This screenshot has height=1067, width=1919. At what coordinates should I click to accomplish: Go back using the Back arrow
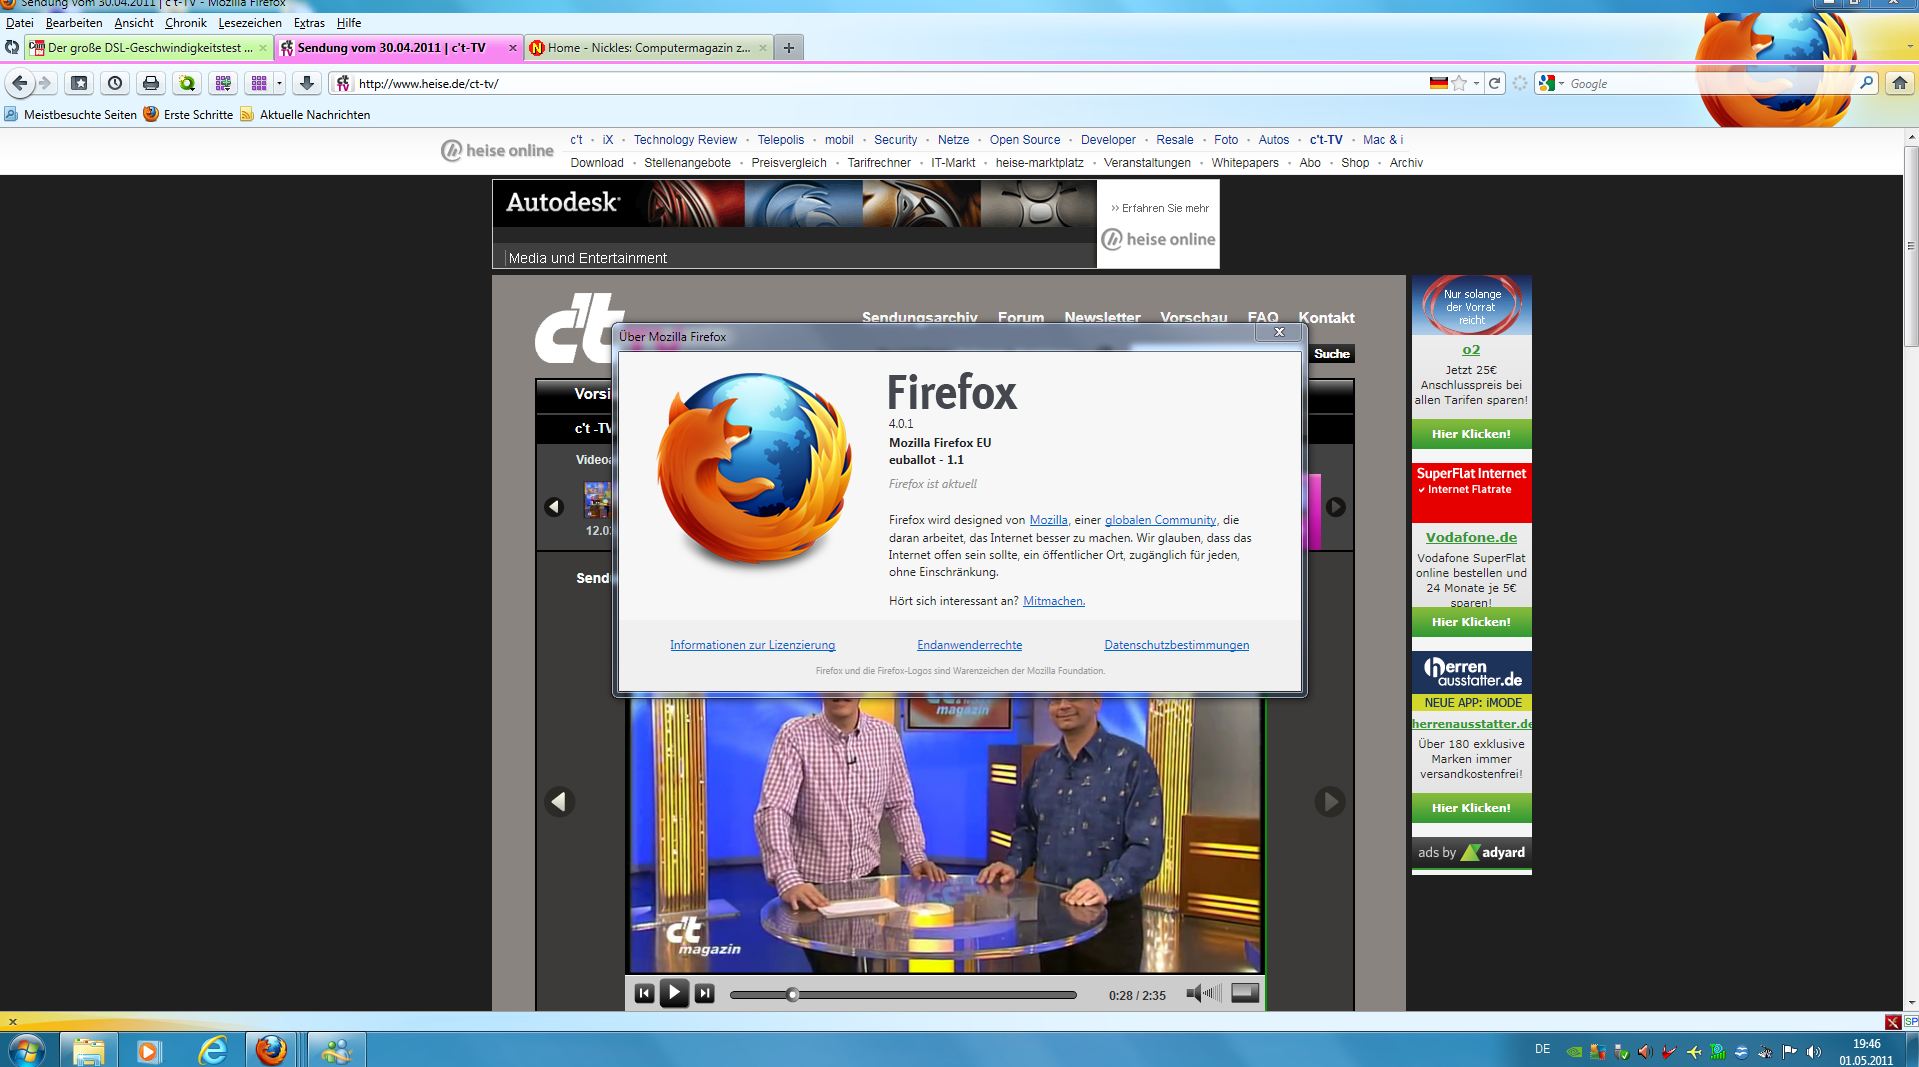click(19, 83)
